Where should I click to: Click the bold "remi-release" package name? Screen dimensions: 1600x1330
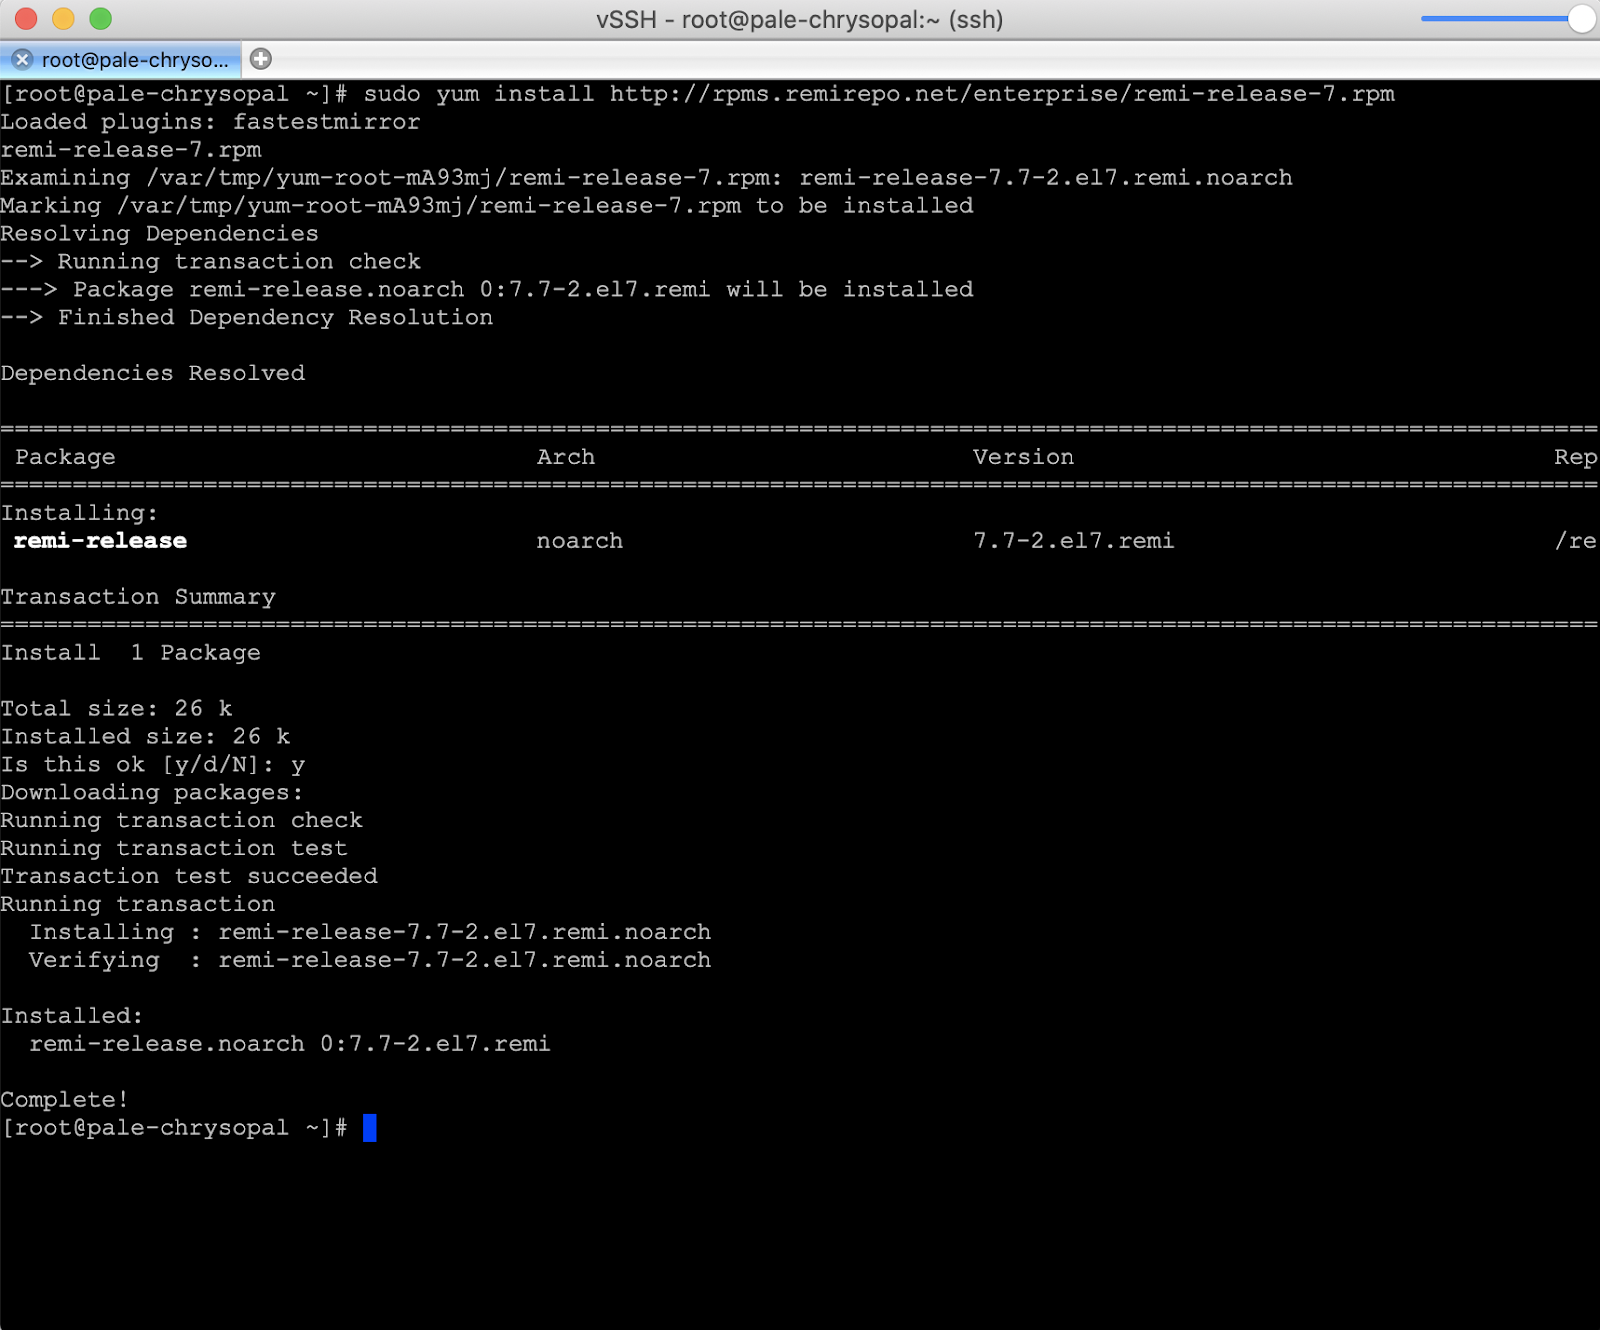[100, 542]
